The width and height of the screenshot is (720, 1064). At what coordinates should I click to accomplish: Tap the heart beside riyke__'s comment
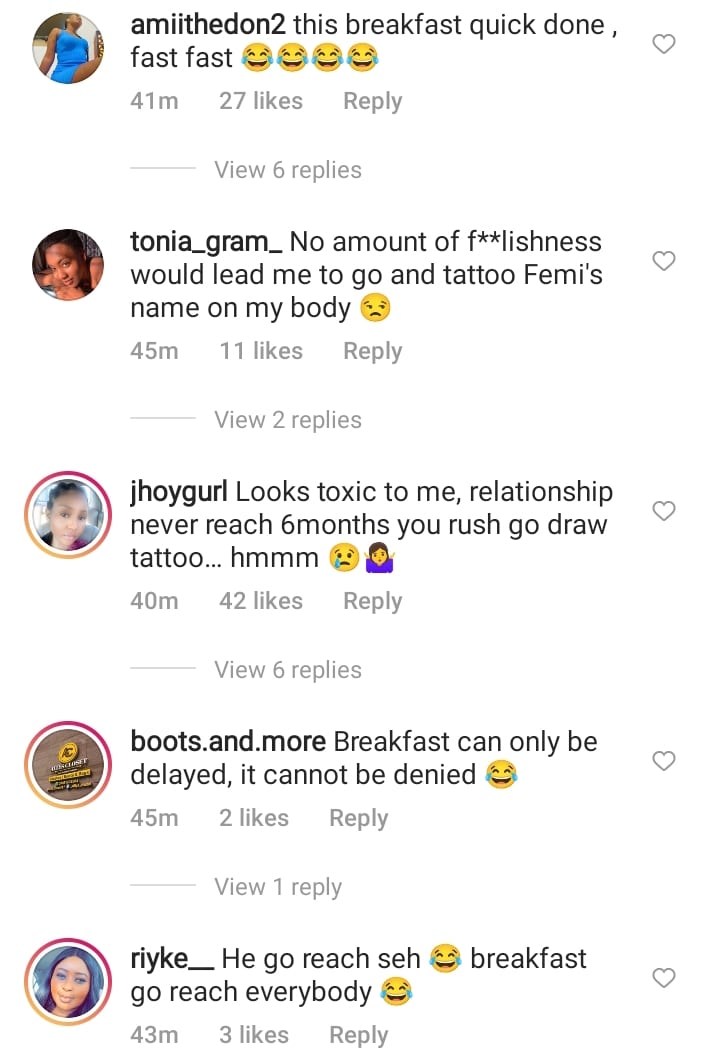pyautogui.click(x=663, y=977)
